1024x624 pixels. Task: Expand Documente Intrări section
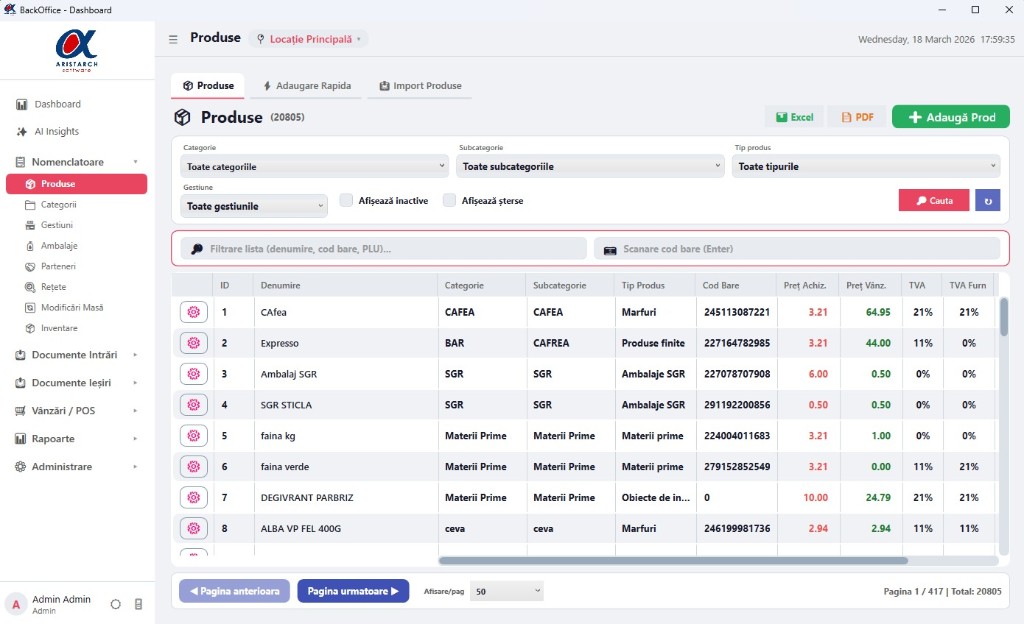pyautogui.click(x=76, y=355)
